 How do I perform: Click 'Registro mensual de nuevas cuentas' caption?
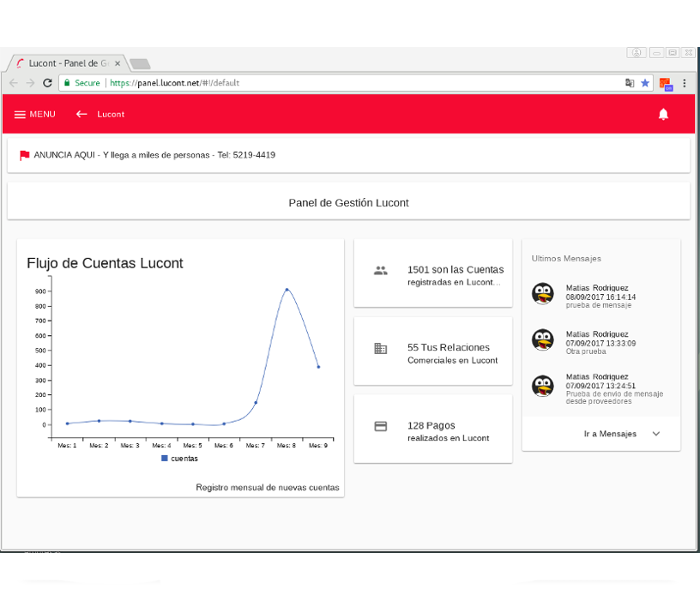point(267,488)
